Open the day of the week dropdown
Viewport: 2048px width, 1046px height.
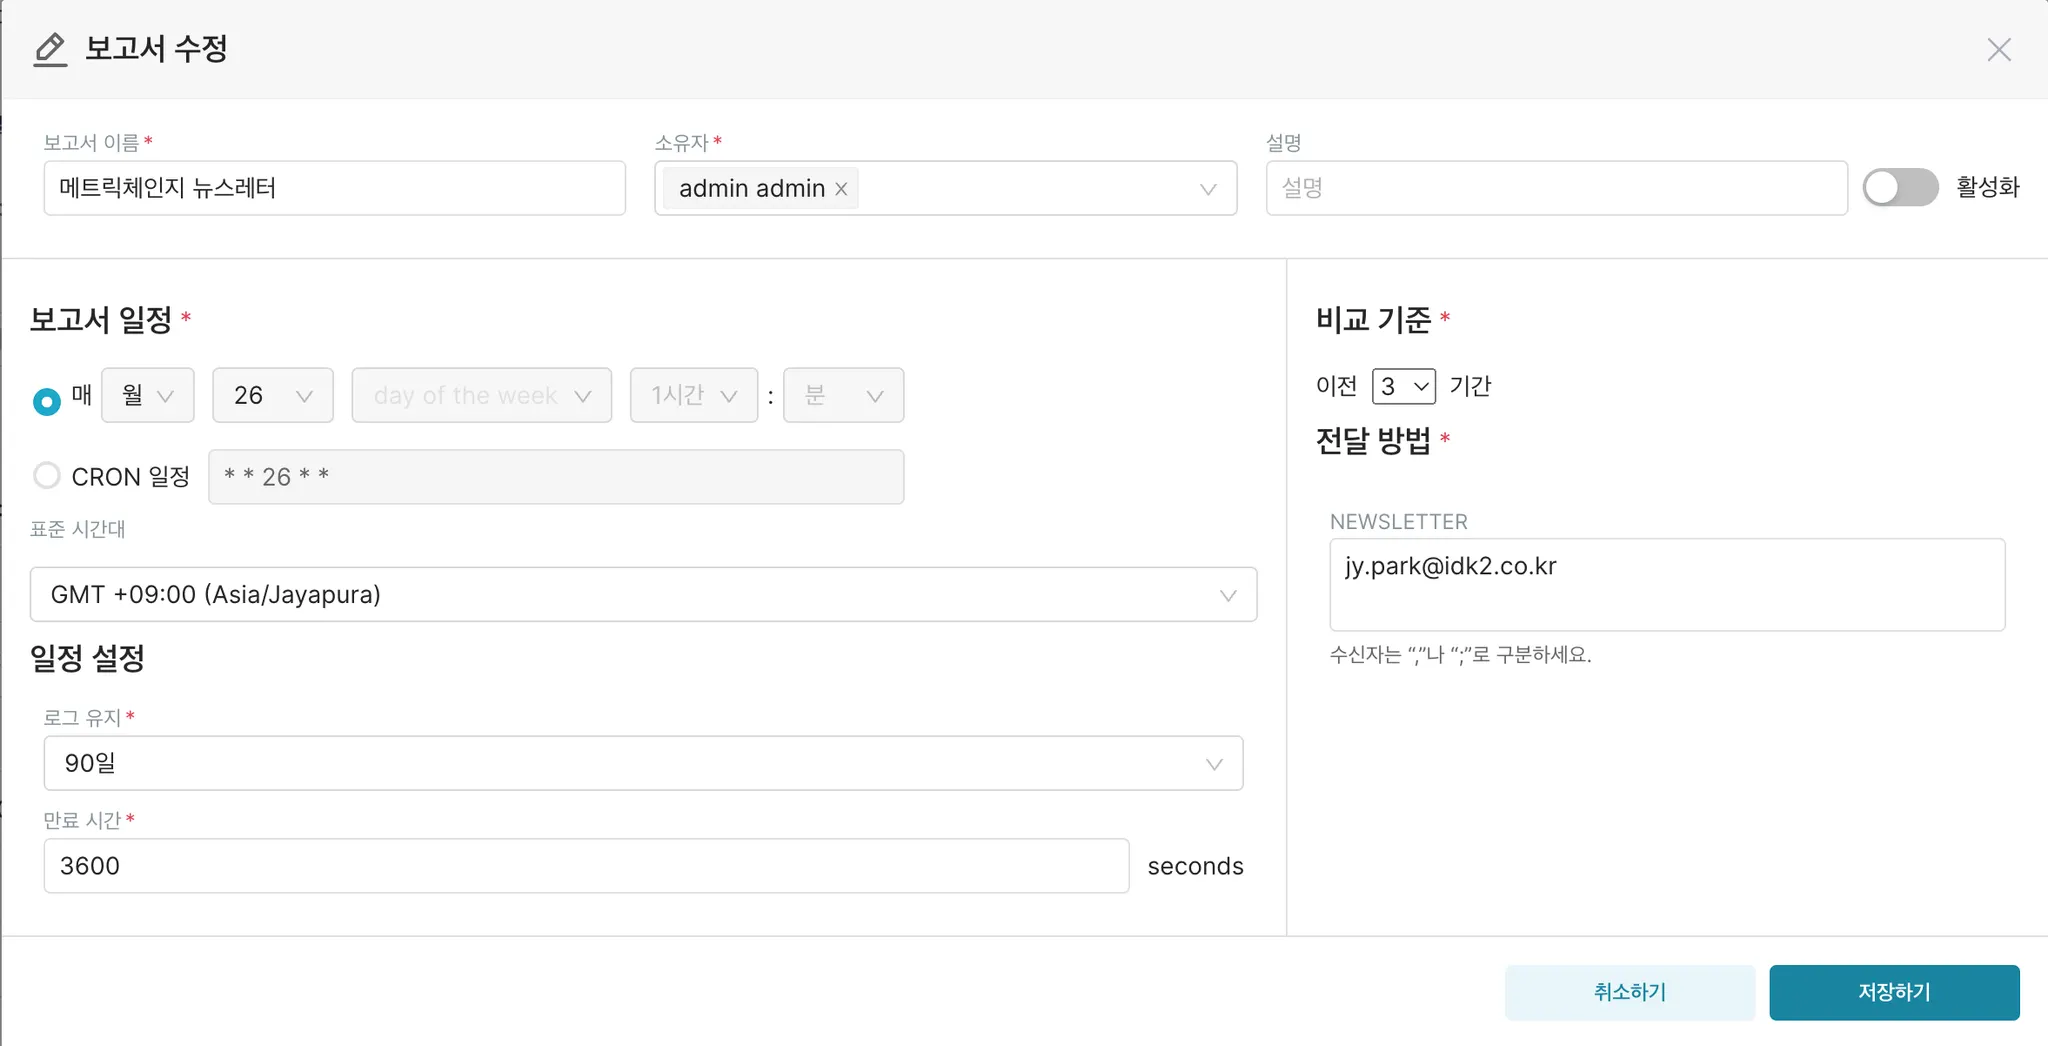coord(481,396)
